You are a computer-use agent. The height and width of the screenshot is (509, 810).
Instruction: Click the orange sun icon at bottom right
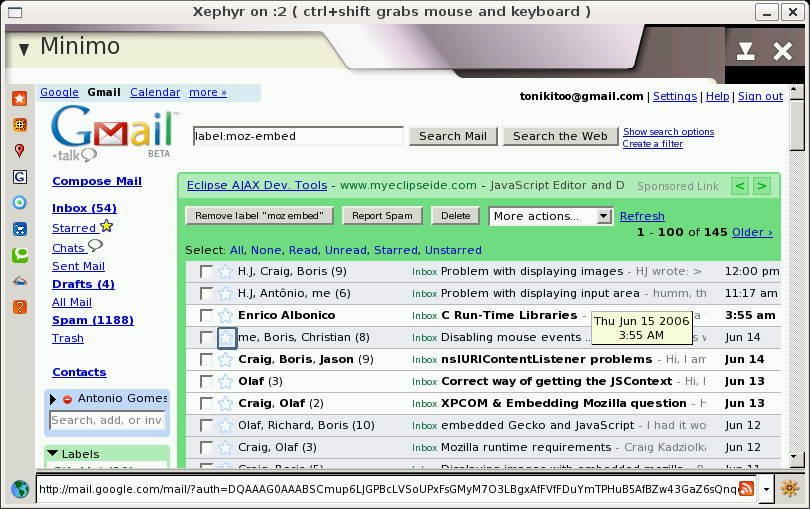(790, 488)
